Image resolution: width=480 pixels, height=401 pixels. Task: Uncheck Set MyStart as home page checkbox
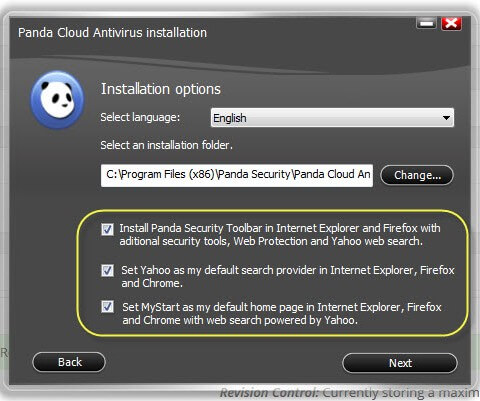point(107,307)
